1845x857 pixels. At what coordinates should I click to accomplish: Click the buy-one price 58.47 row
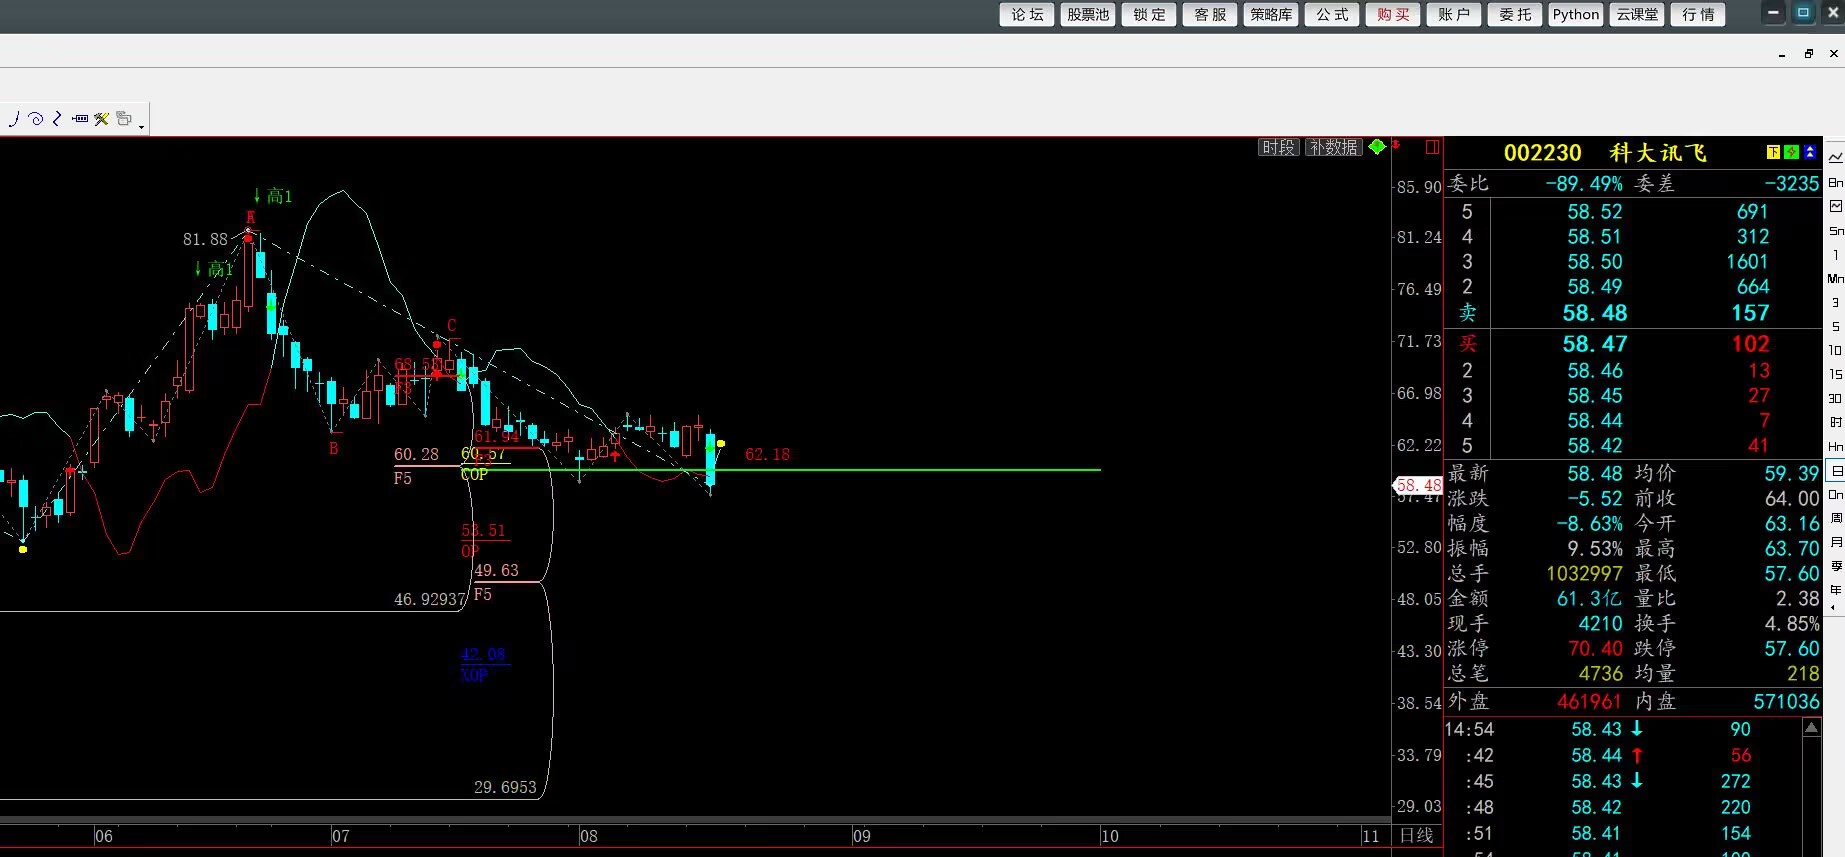(1633, 344)
